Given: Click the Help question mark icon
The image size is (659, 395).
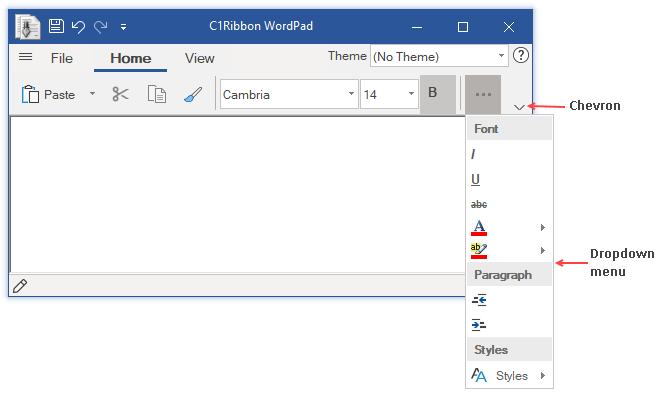Looking at the screenshot, I should 521,55.
